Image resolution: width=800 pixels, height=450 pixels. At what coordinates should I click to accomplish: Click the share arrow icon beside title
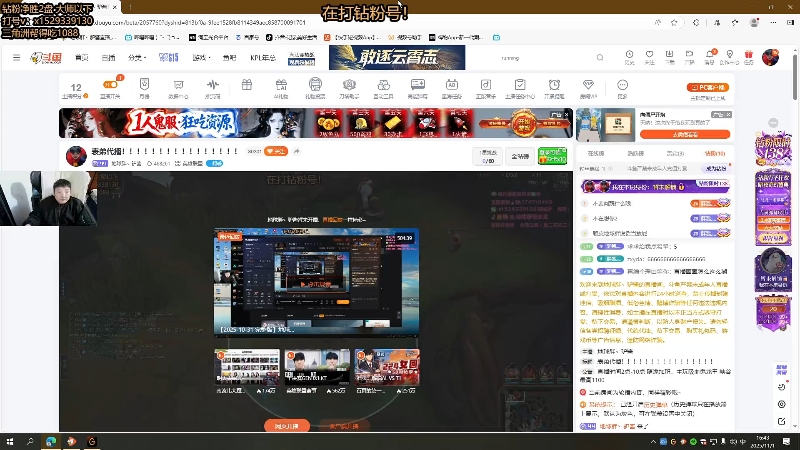296,151
